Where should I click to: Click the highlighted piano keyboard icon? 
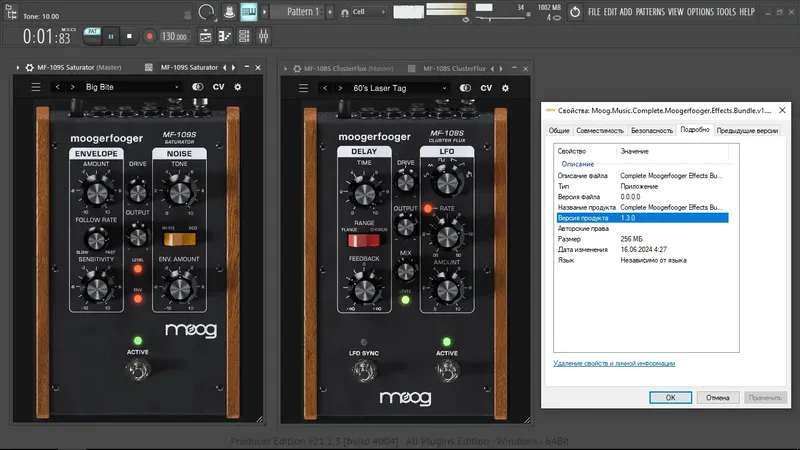(x=248, y=12)
